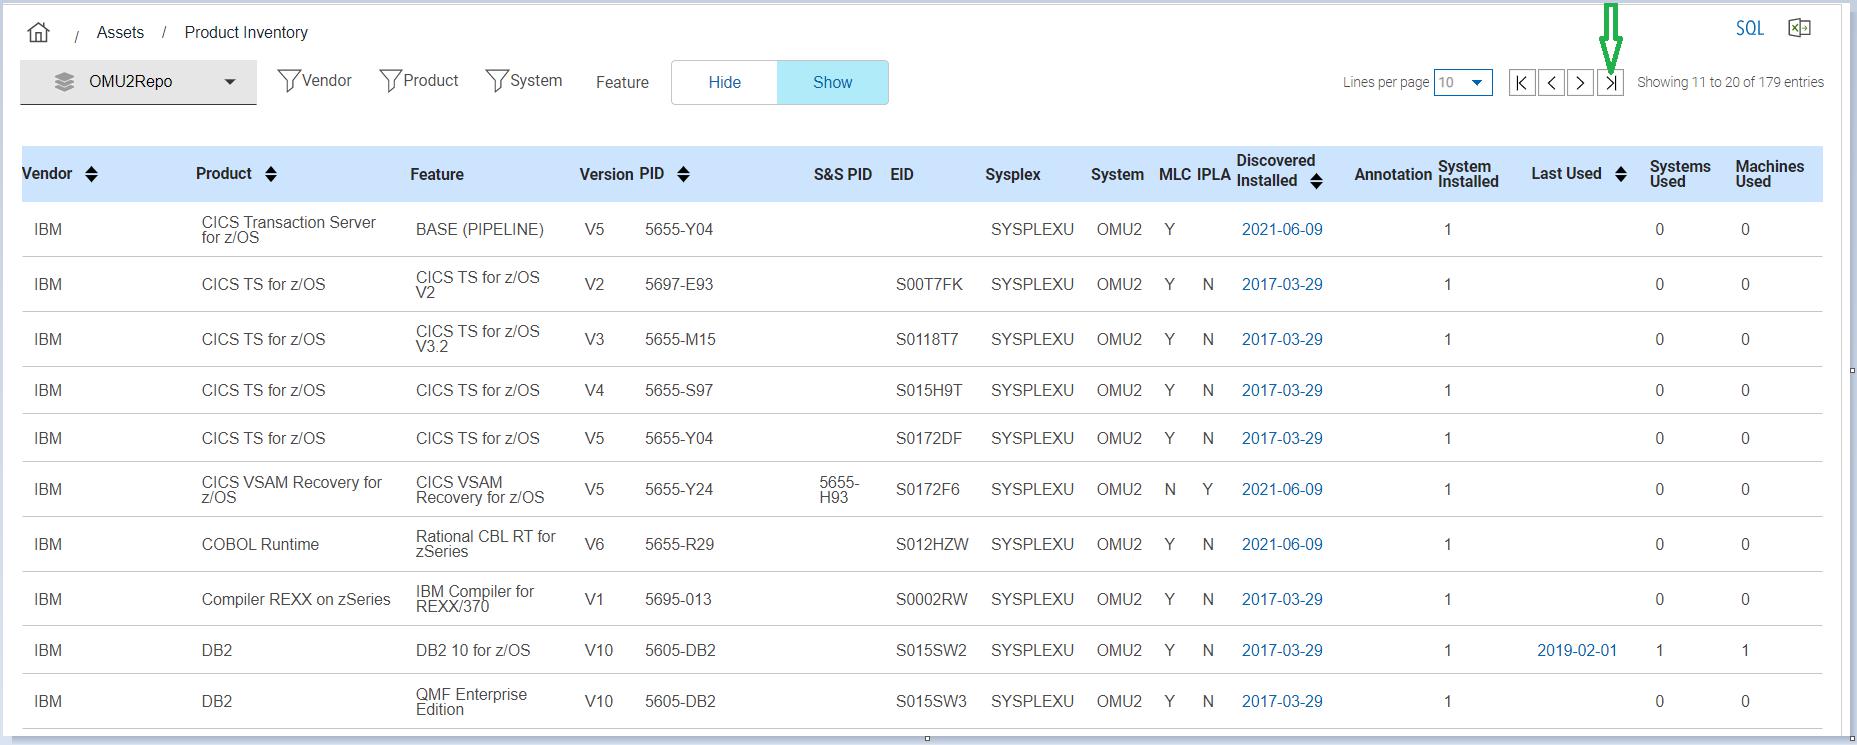Hide the Feature column
Screen dimensions: 1857x745
coord(724,82)
